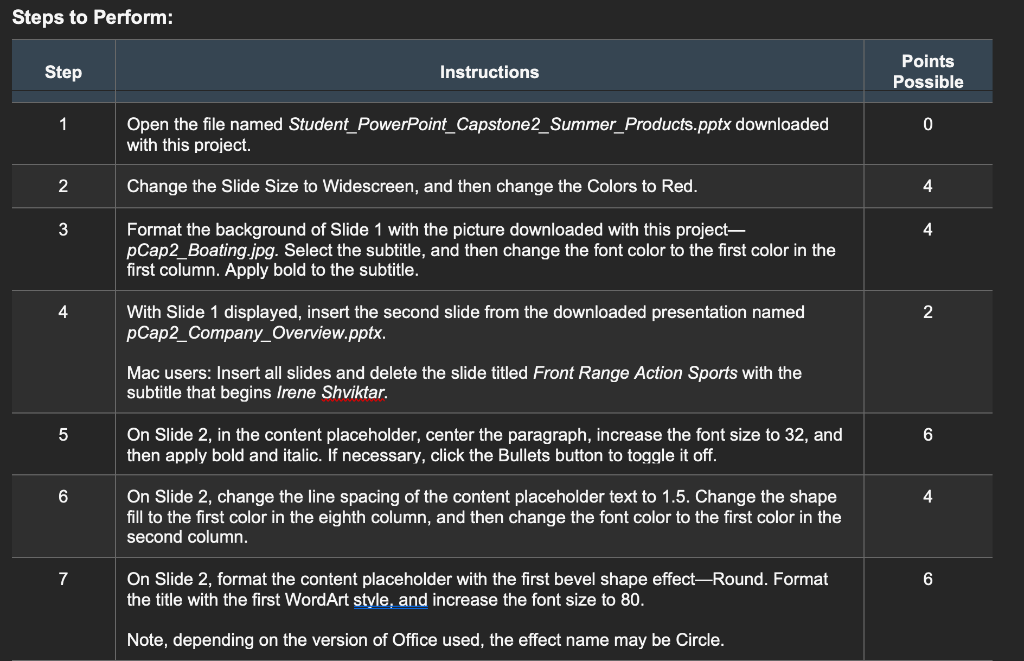Select the step number 5 cell
Screen dimensions: 1024x661
(63, 435)
